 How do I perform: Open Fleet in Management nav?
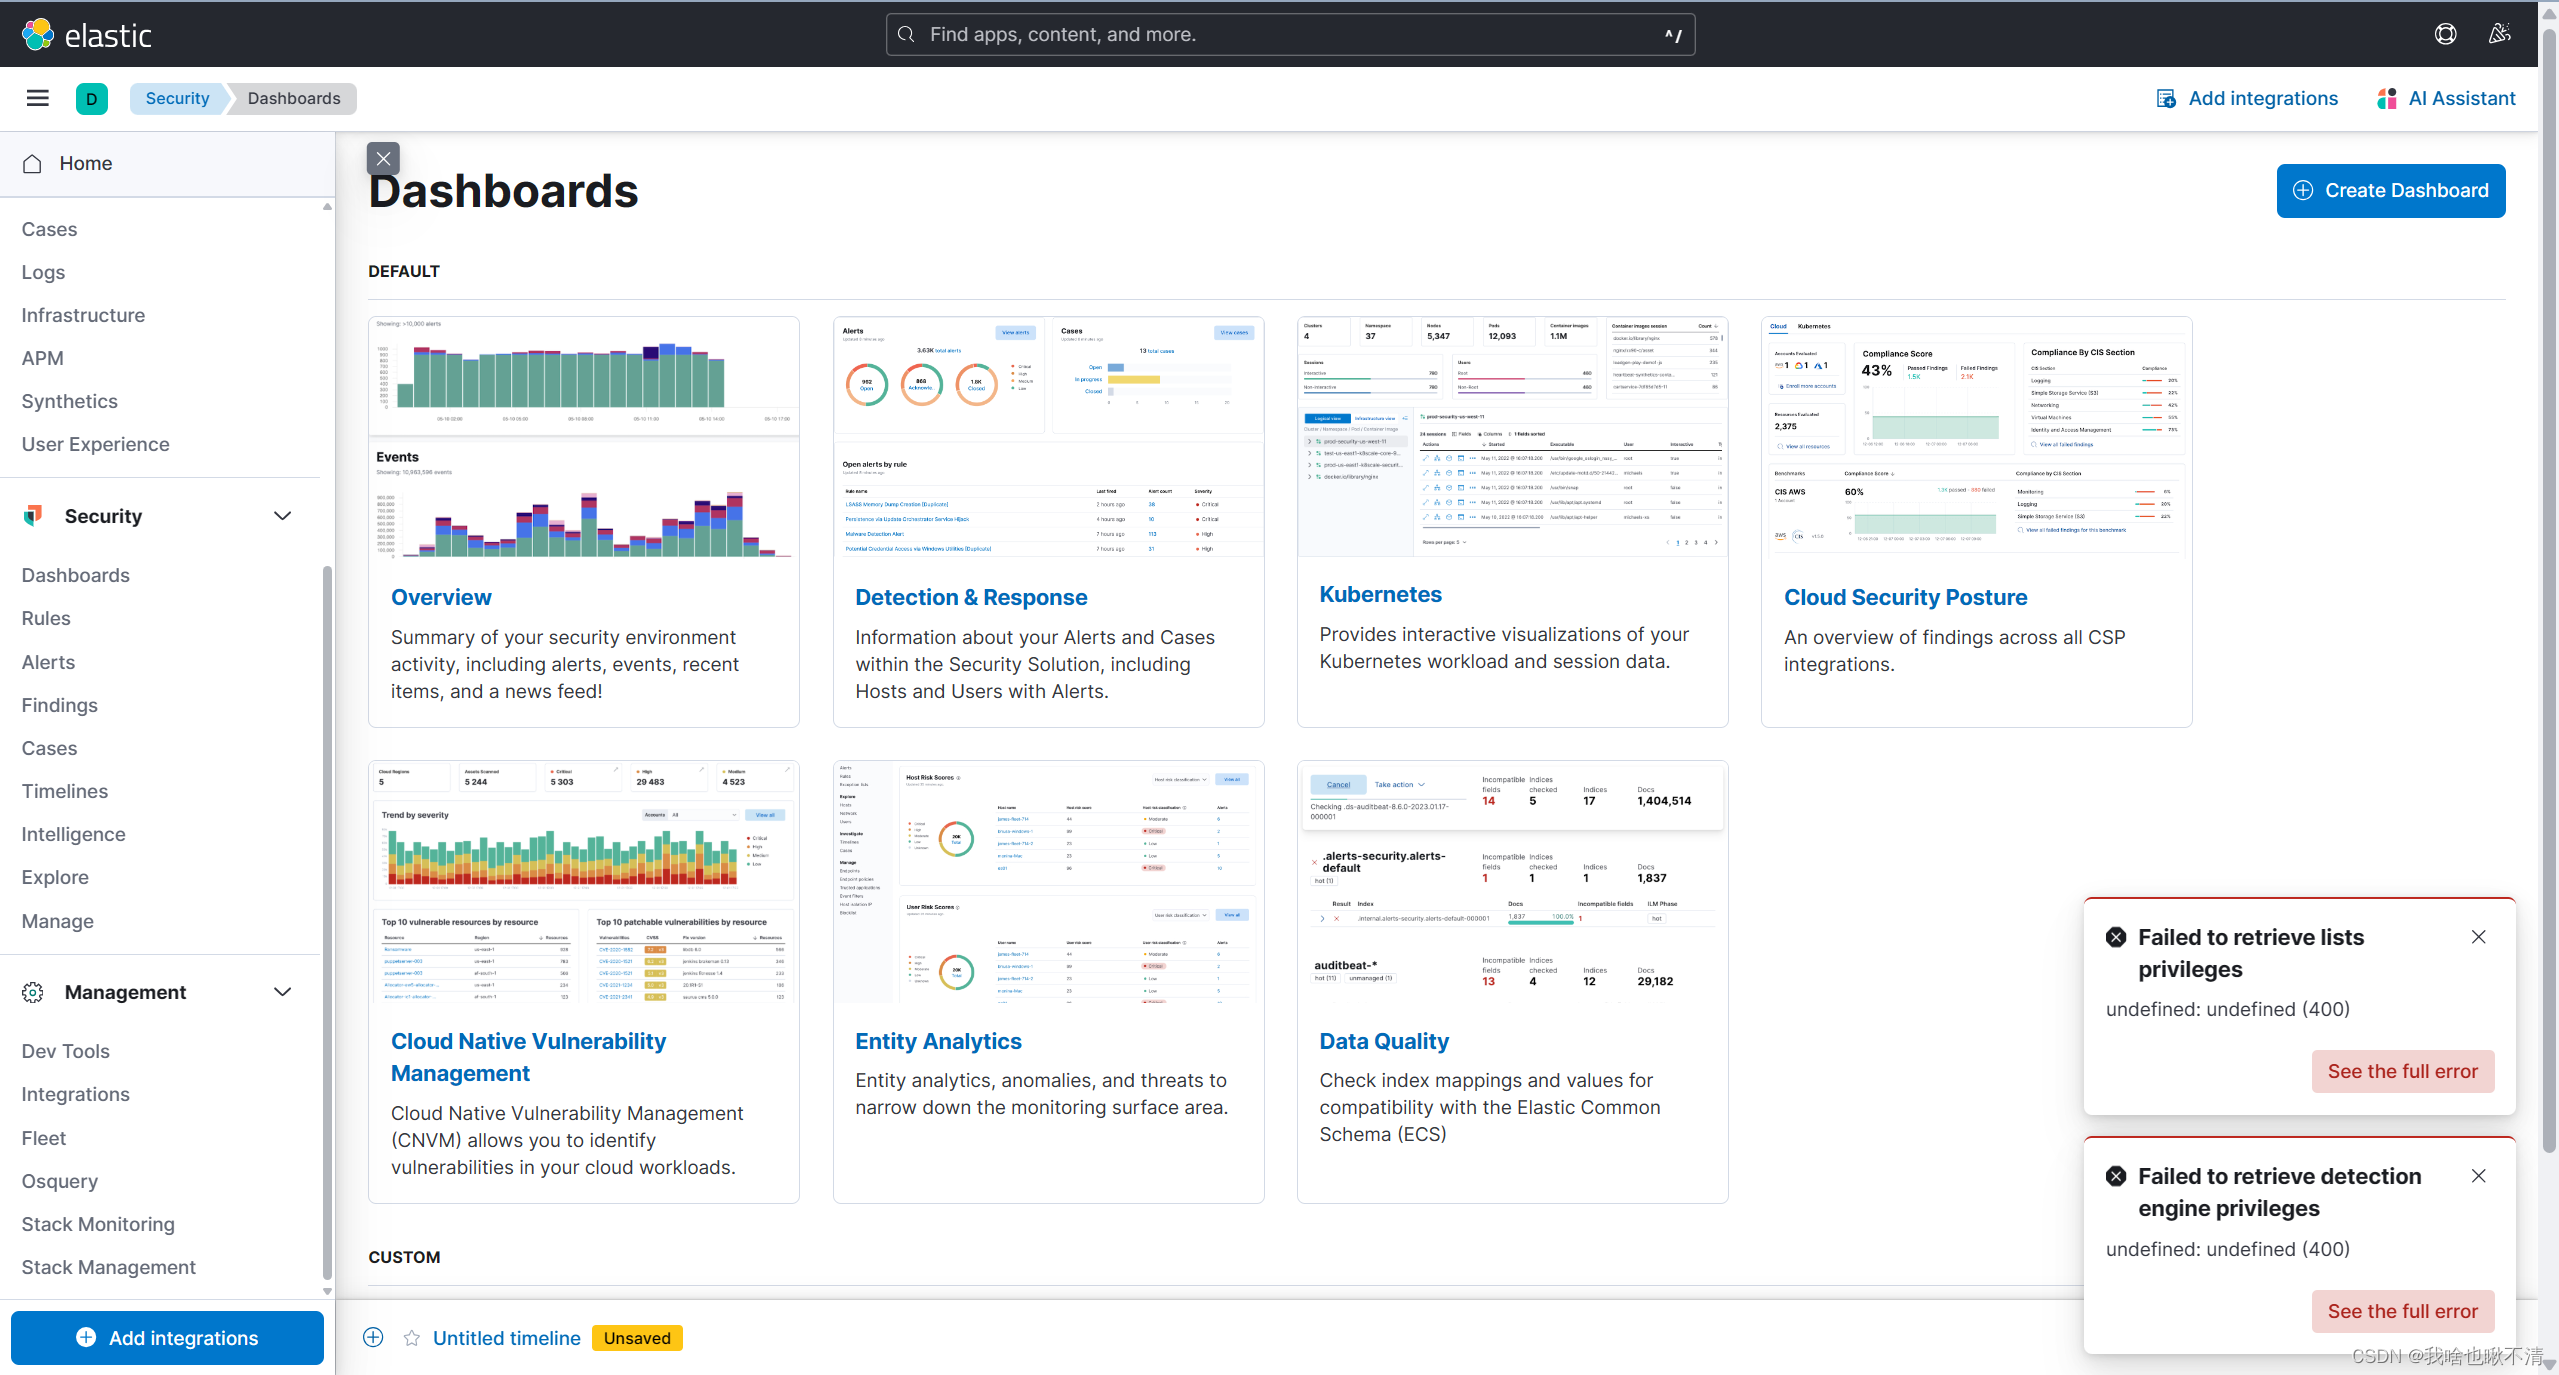43,1138
